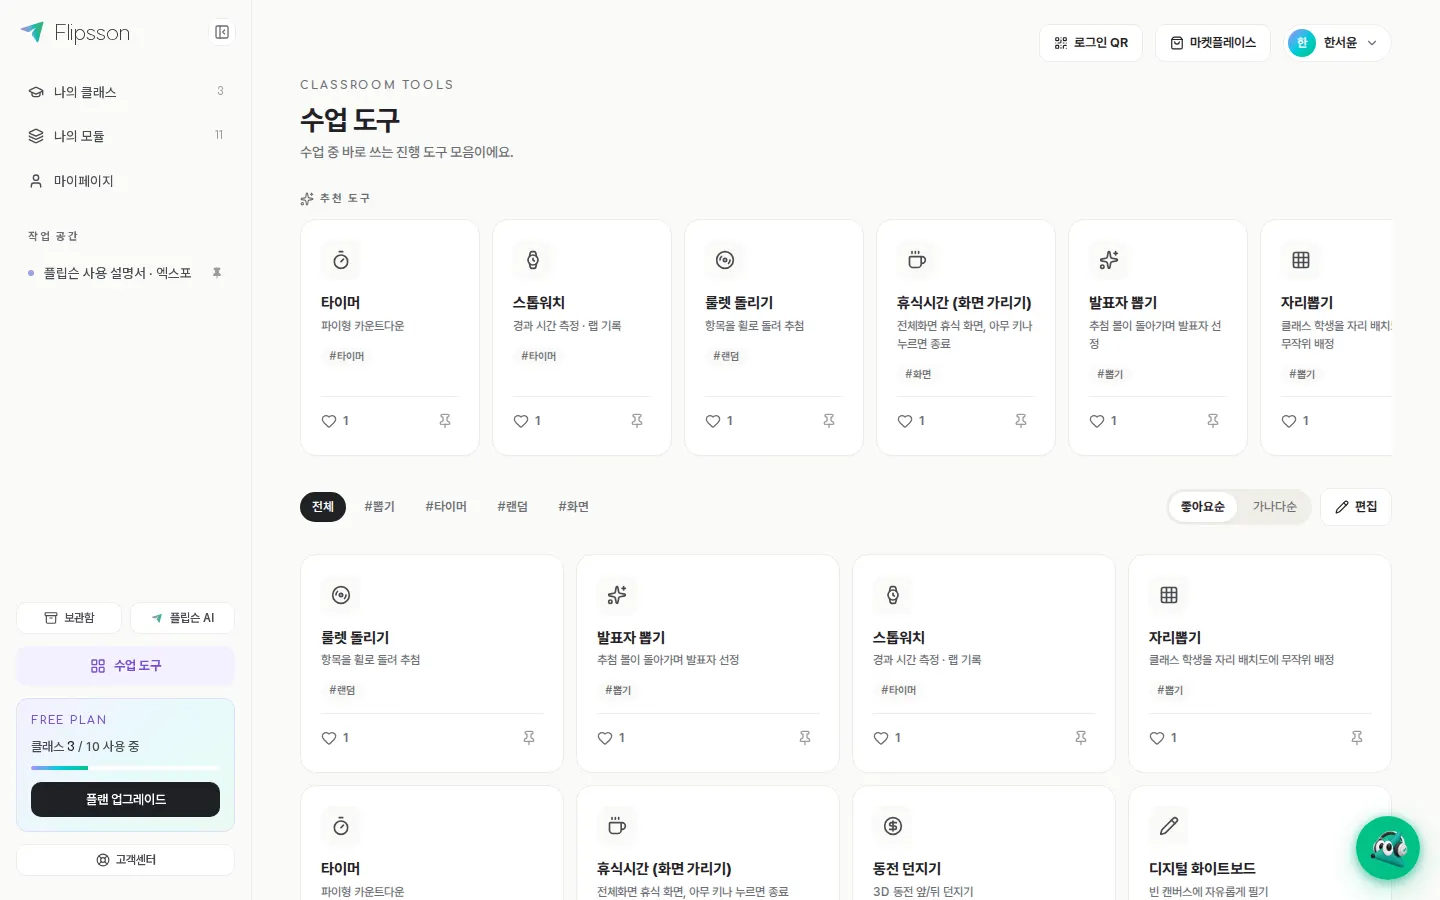Open the floating chatbot mascot
Viewport: 1440px width, 900px height.
click(1387, 848)
